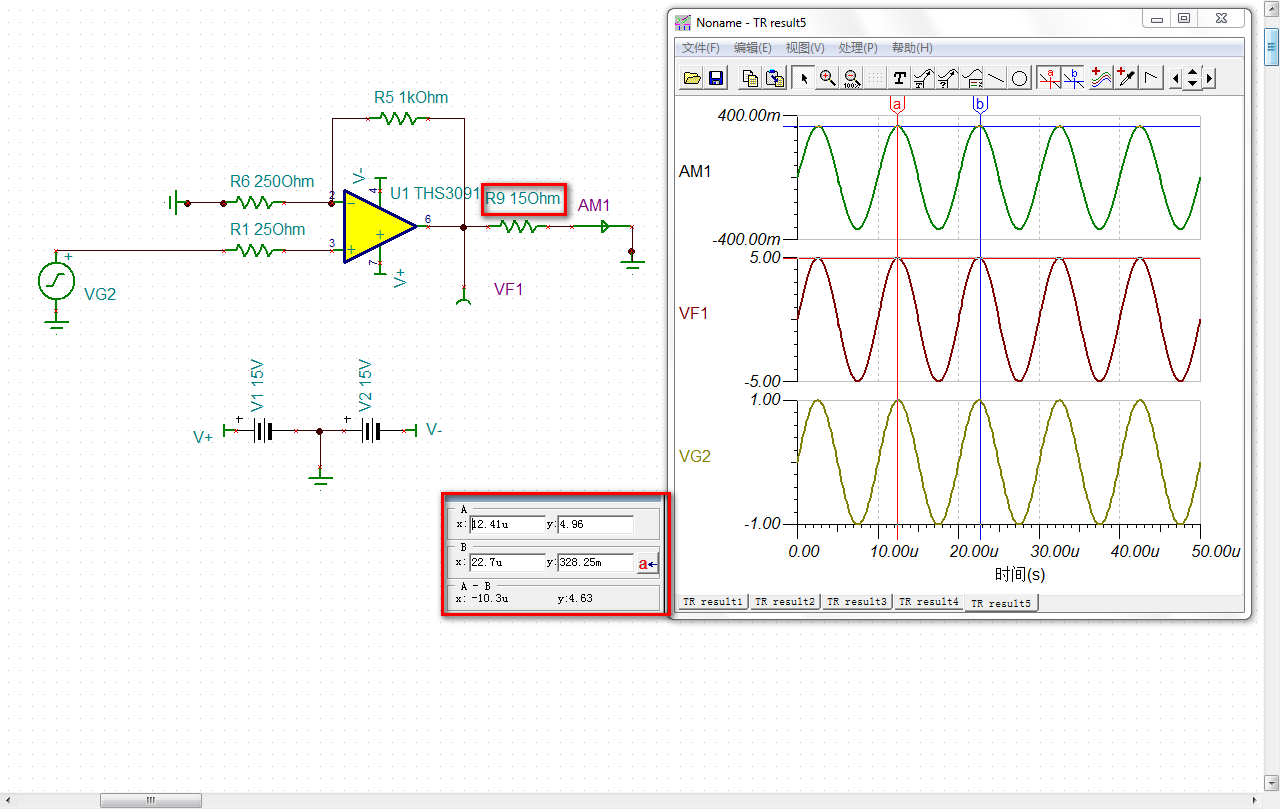
Task: Click the 时间(s) axis title
Action: coord(1020,574)
